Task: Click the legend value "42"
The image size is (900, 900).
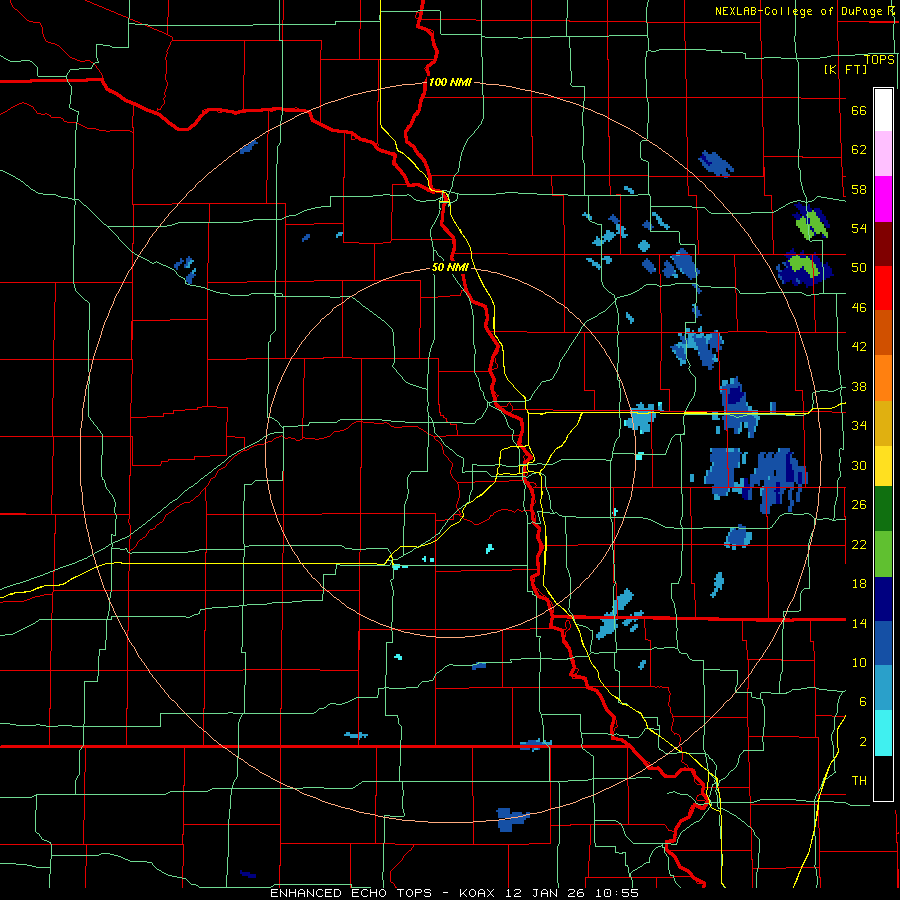Action: point(859,347)
